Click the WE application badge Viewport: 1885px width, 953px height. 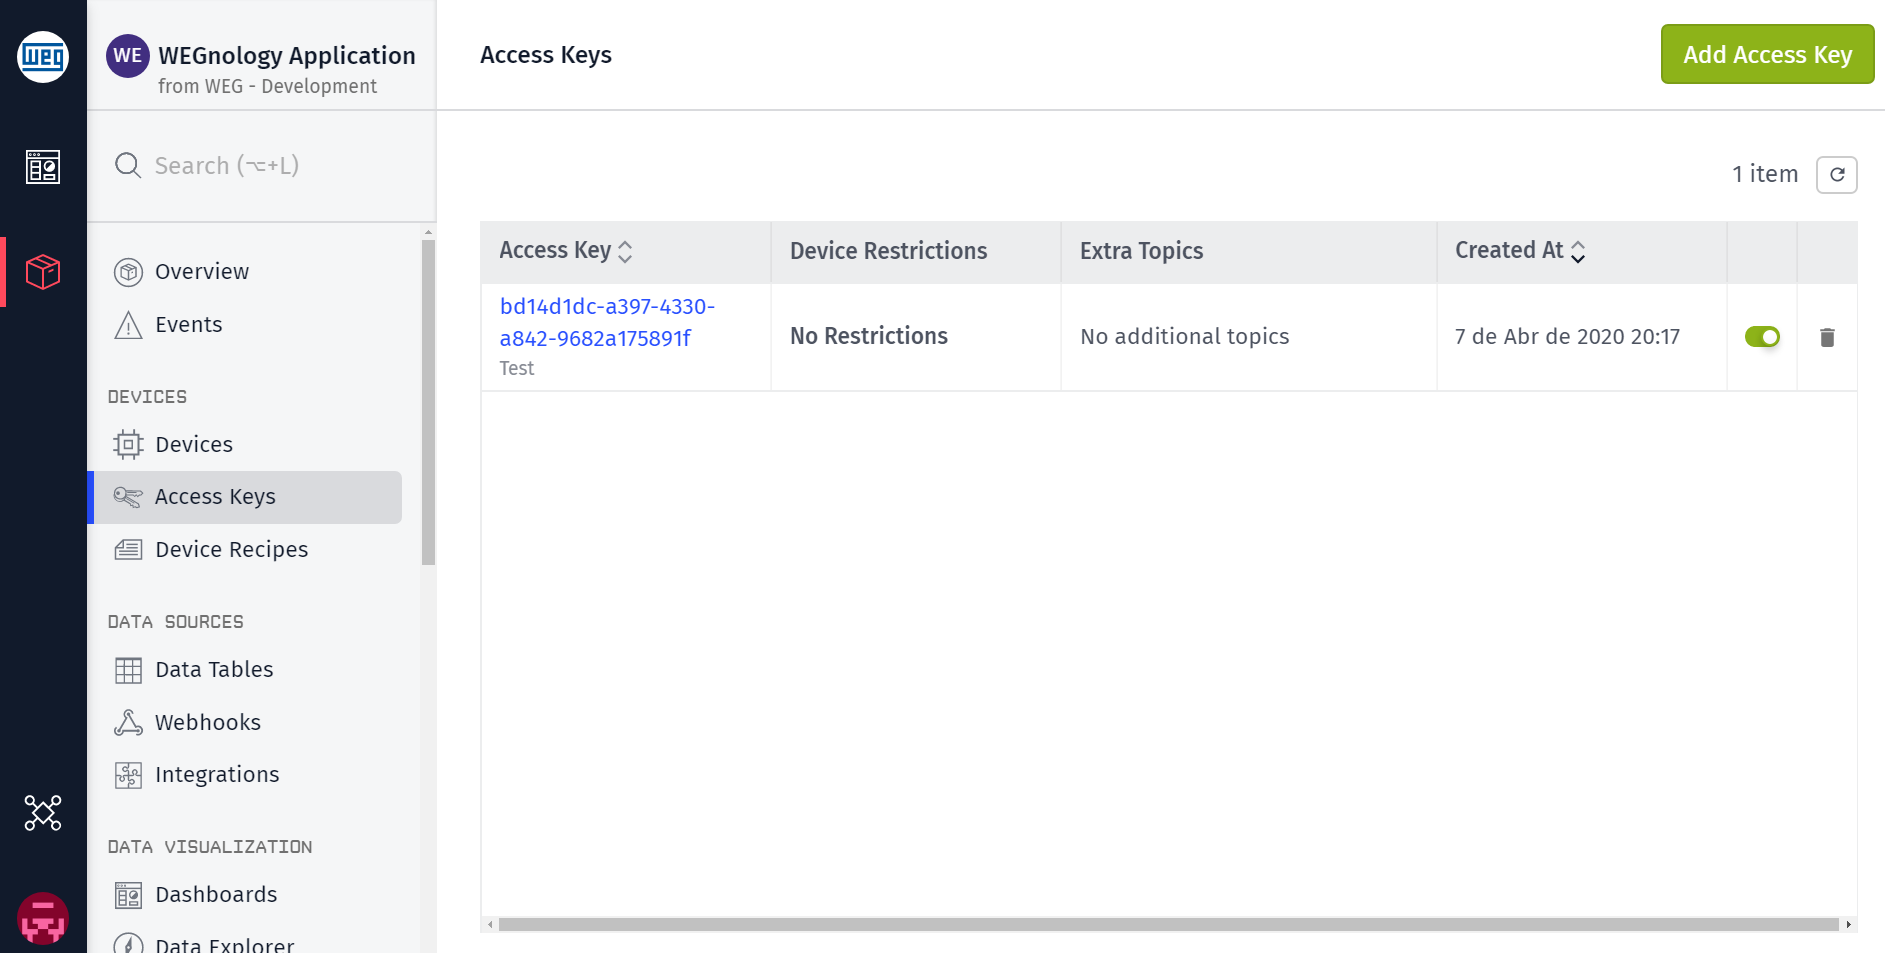pos(128,56)
